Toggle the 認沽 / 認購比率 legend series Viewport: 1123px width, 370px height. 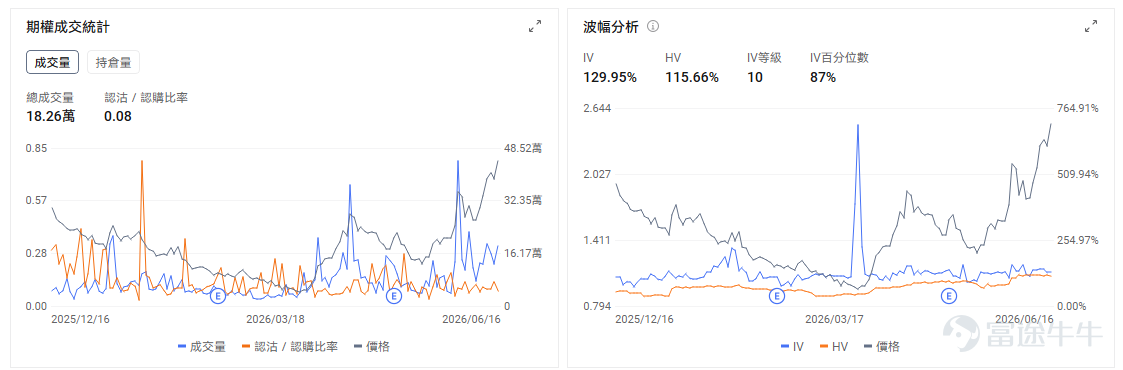(290, 347)
